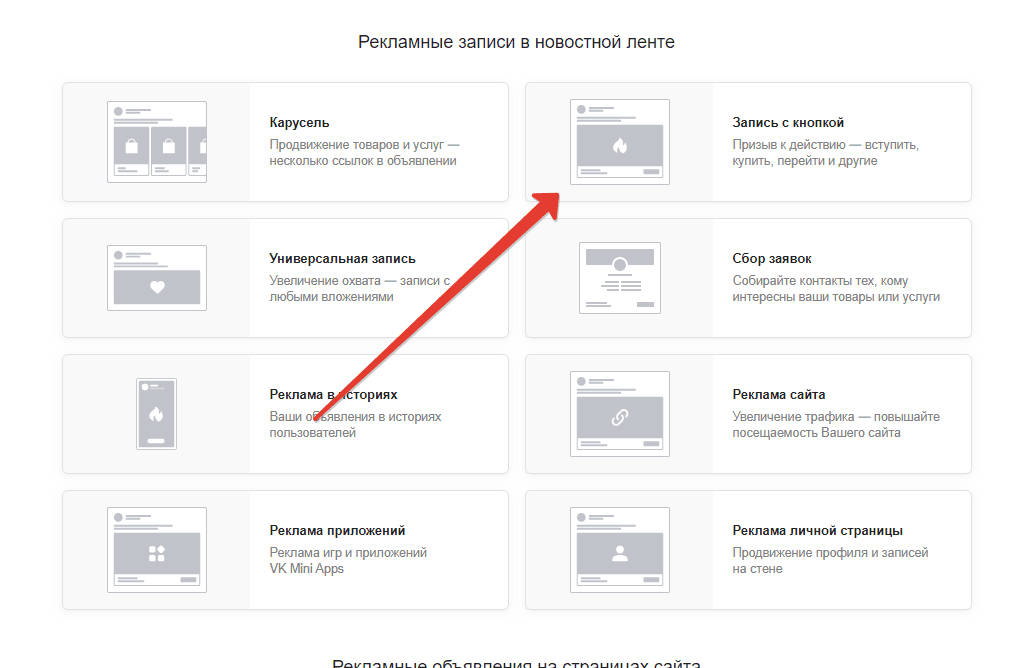Click the Запись с кнопкой preview icon
Viewport: 1023px width, 668px height.
point(620,142)
